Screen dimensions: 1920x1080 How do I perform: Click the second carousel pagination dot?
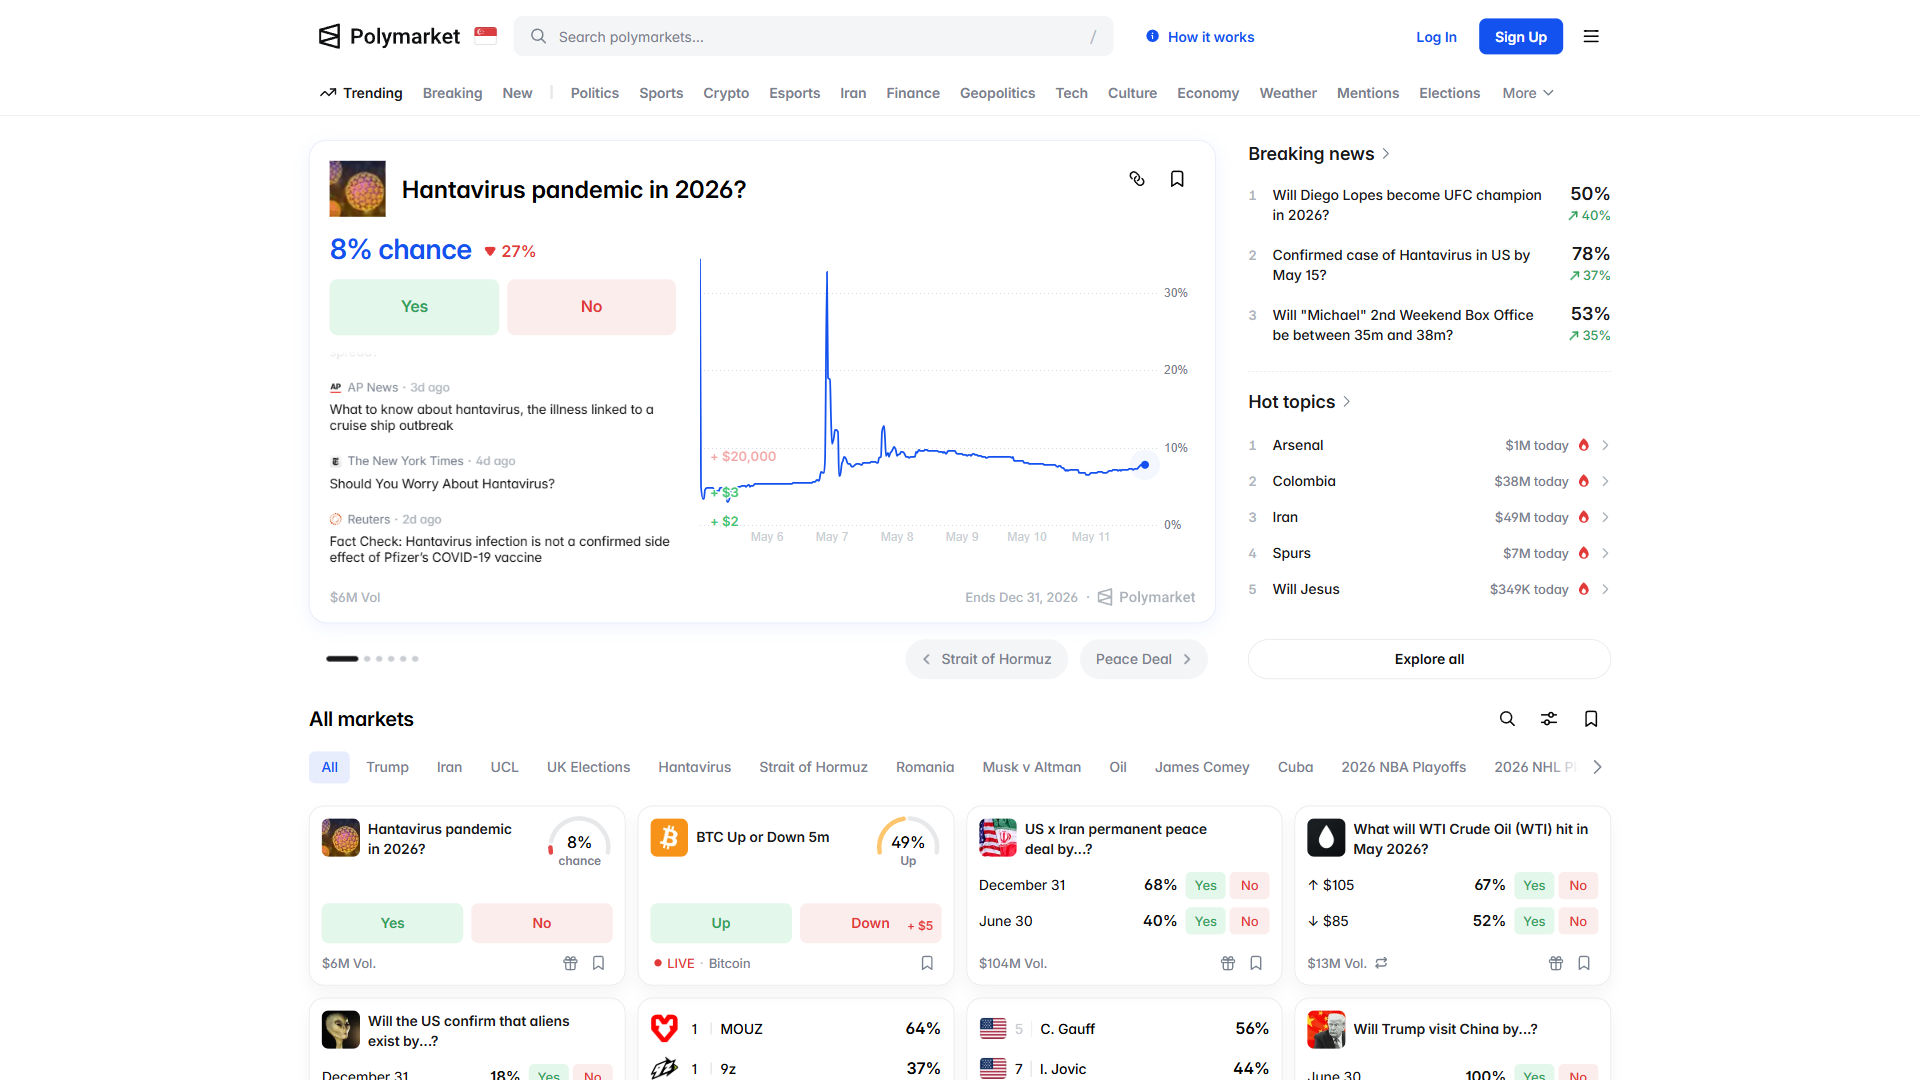tap(367, 659)
